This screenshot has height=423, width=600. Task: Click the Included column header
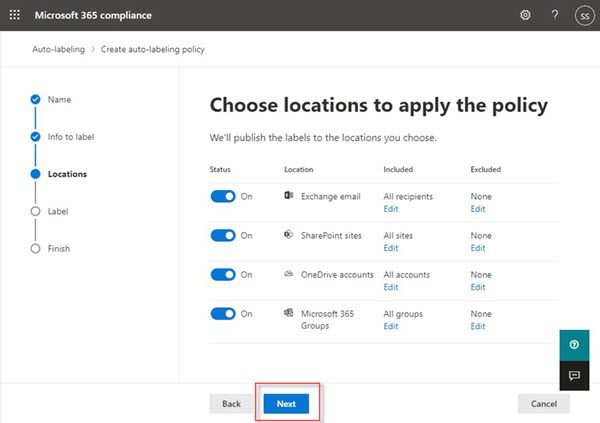(x=398, y=169)
